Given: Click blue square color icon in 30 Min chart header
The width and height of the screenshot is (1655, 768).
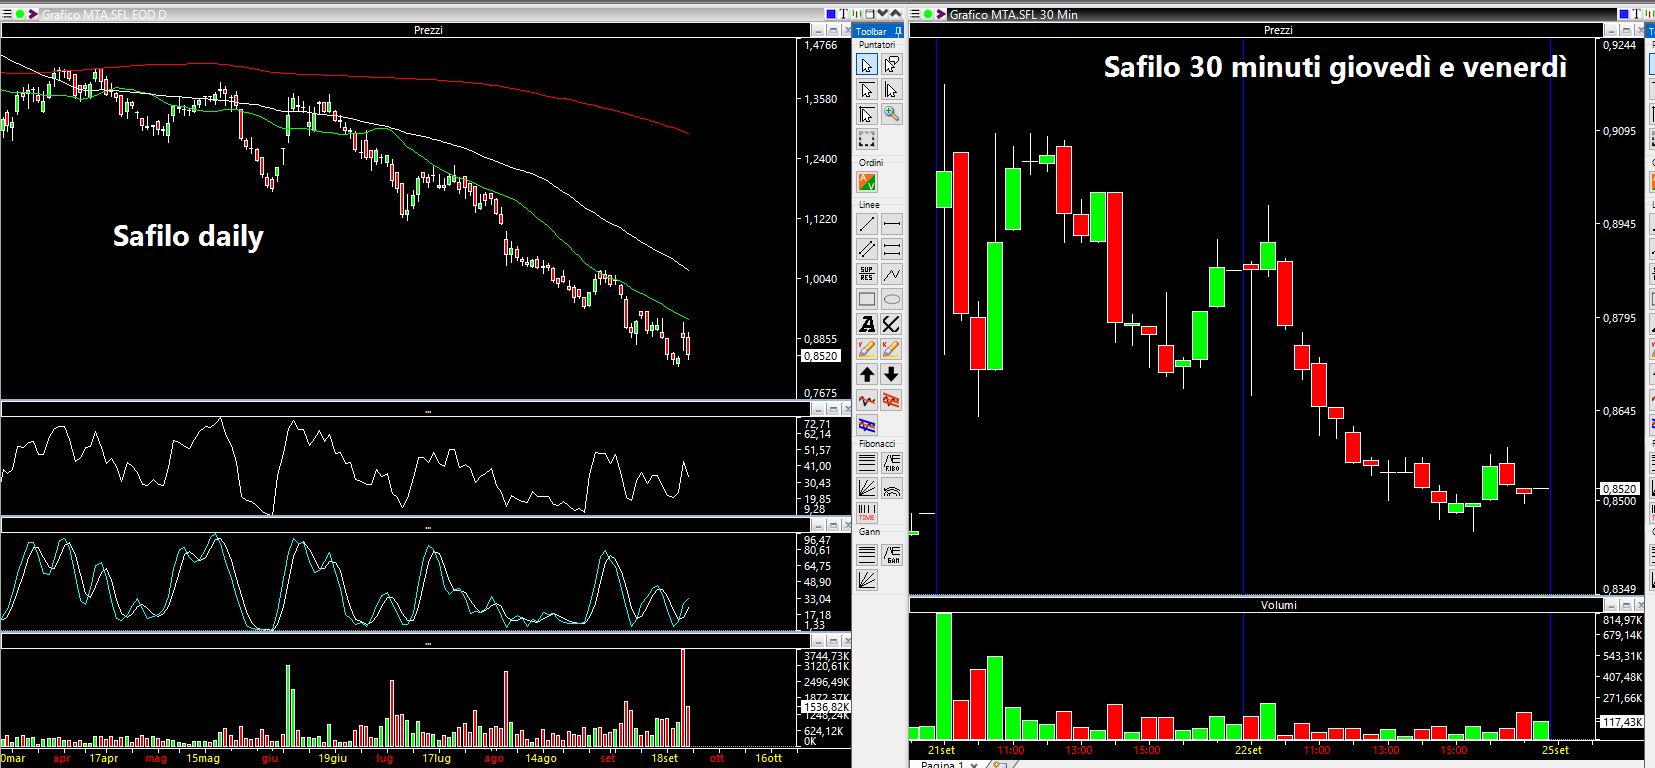Looking at the screenshot, I should click(x=1623, y=14).
